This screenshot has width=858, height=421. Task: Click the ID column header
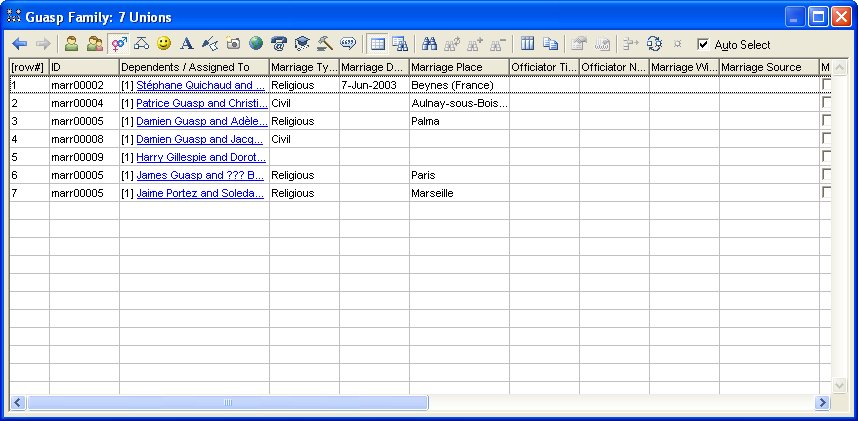(84, 67)
